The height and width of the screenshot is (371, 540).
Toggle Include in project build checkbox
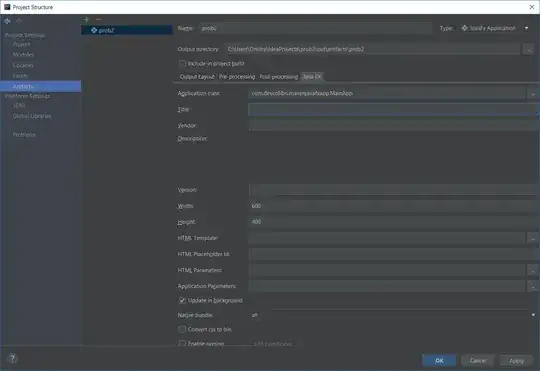(182, 63)
